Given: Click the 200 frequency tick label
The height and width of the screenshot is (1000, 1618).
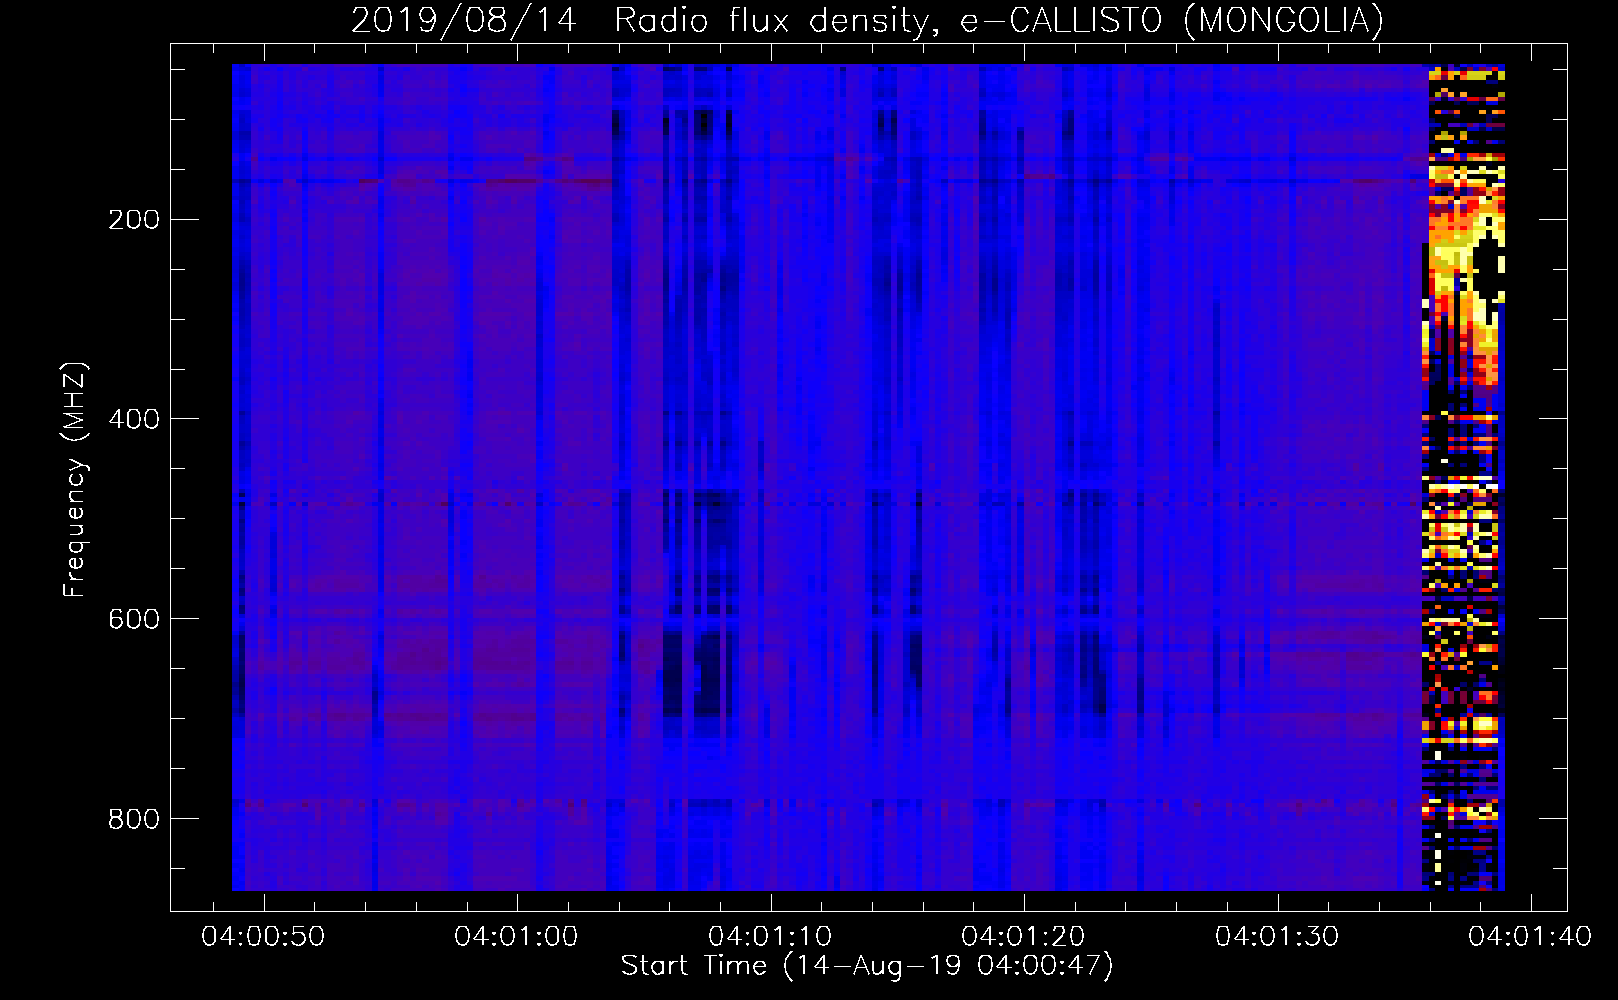Looking at the screenshot, I should pyautogui.click(x=134, y=220).
